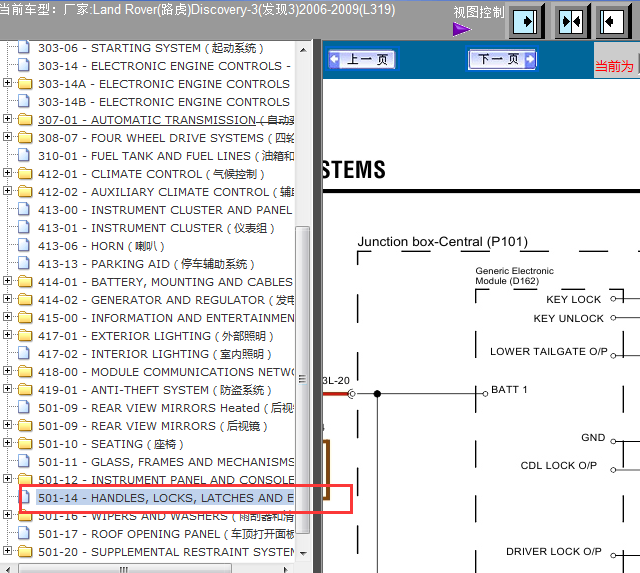
Task: Expand 419-01 Anti-Theft System node
Action: click(7, 389)
